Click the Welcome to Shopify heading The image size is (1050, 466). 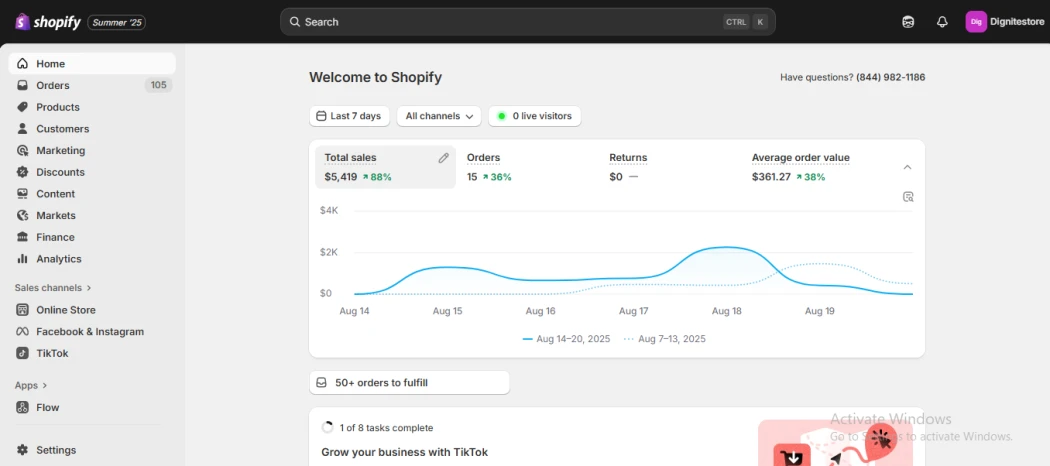tap(375, 78)
